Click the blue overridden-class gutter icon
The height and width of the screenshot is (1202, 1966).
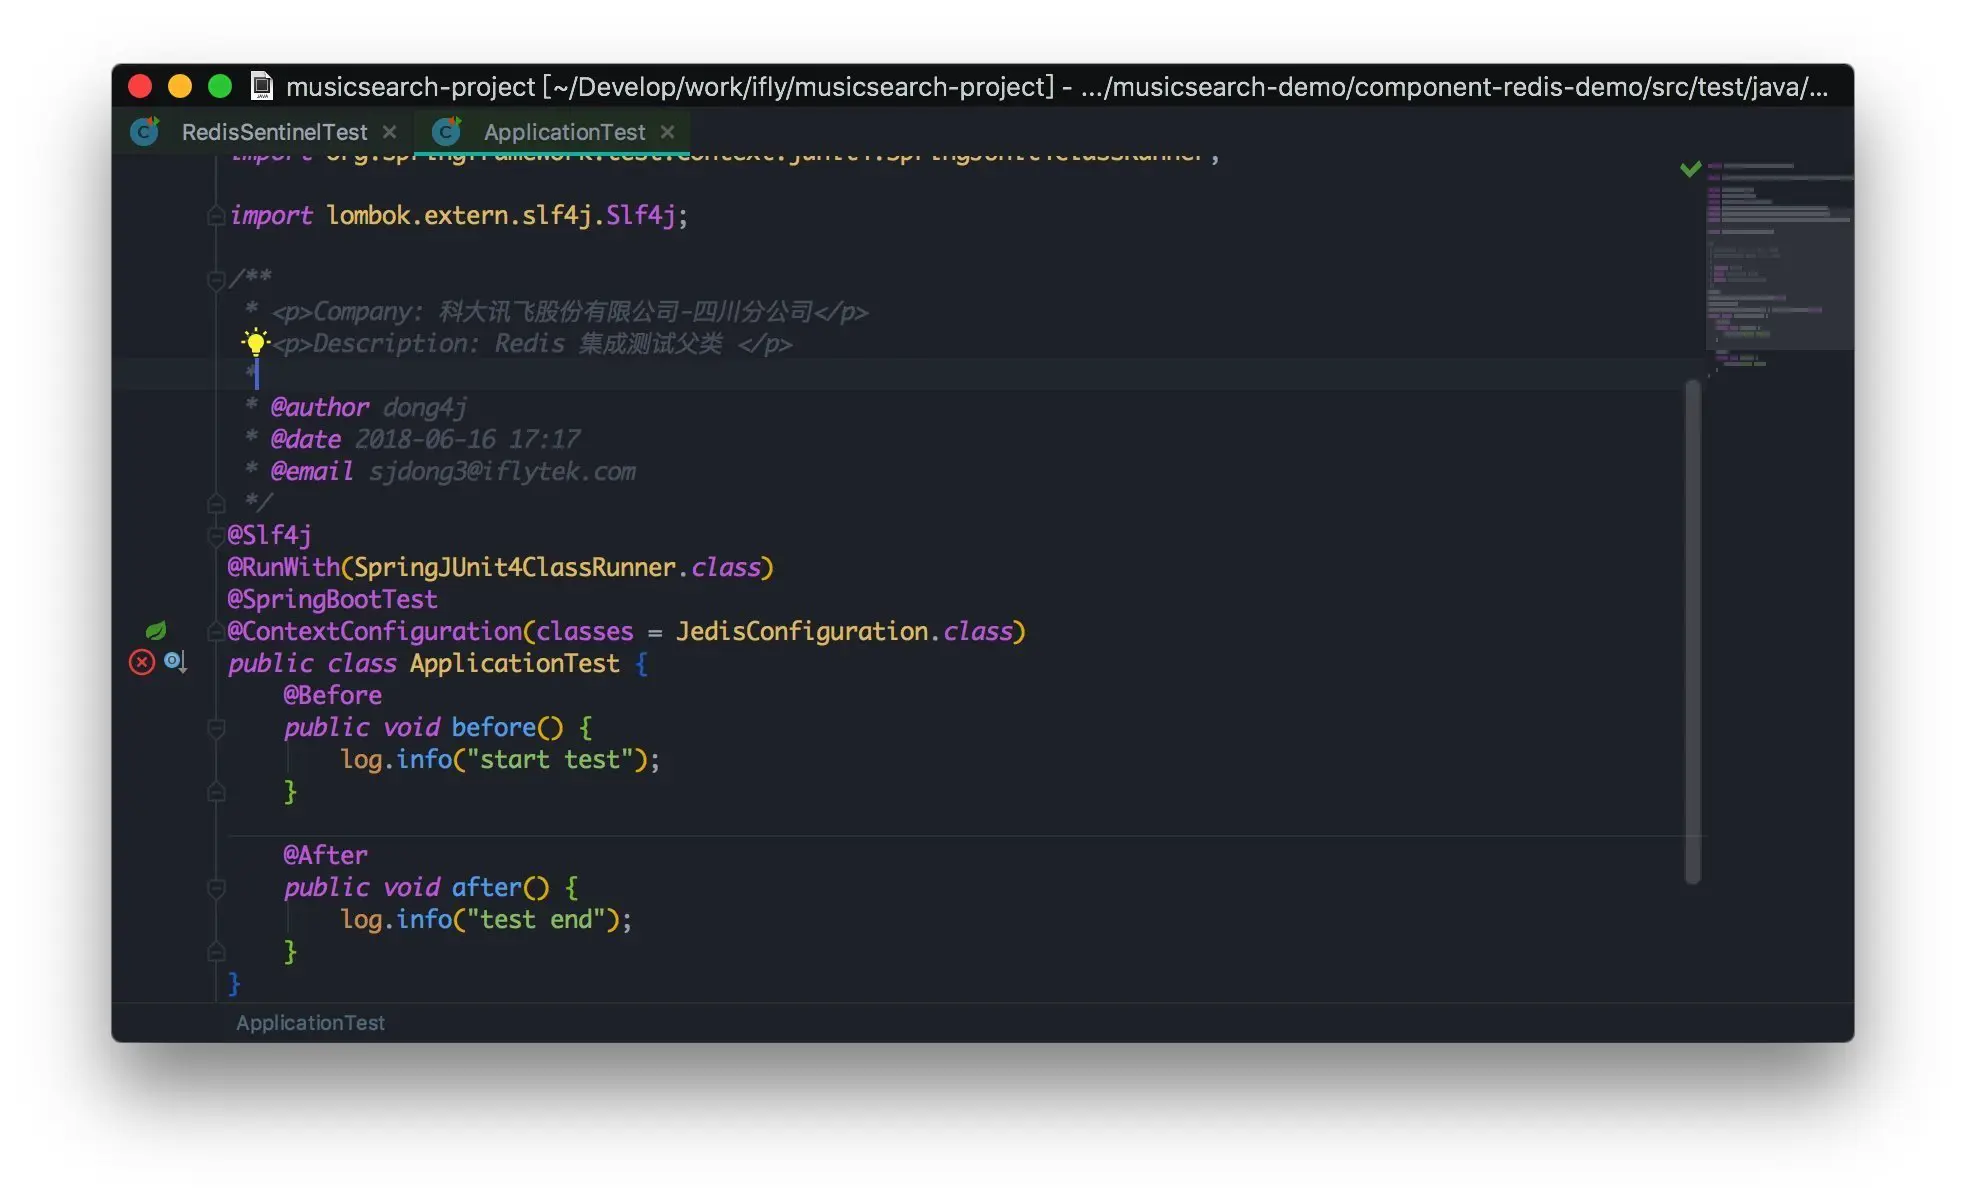tap(175, 662)
